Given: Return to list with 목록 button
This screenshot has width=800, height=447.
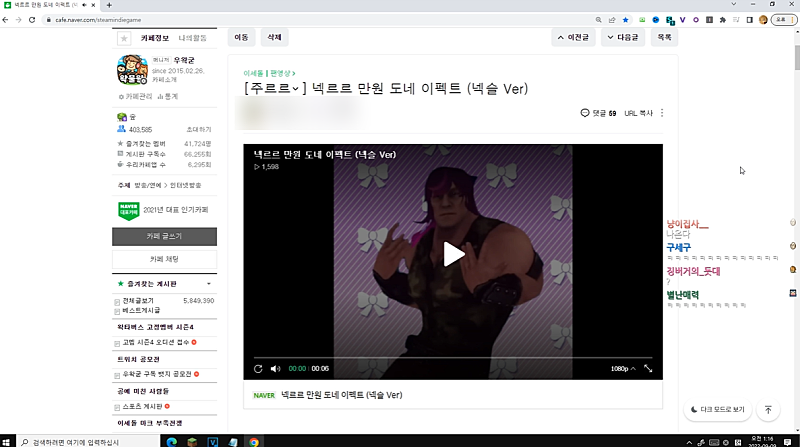Looking at the screenshot, I should click(x=664, y=37).
